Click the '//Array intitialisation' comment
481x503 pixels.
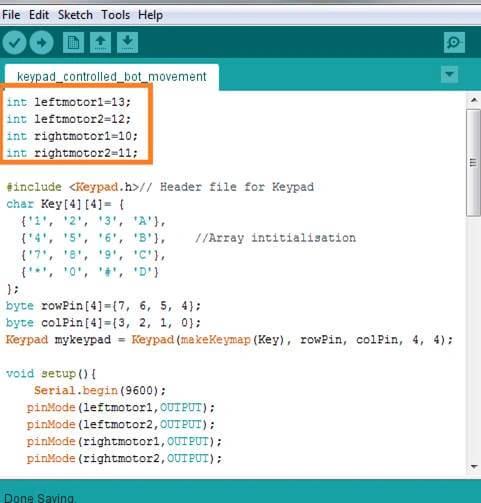pos(275,238)
